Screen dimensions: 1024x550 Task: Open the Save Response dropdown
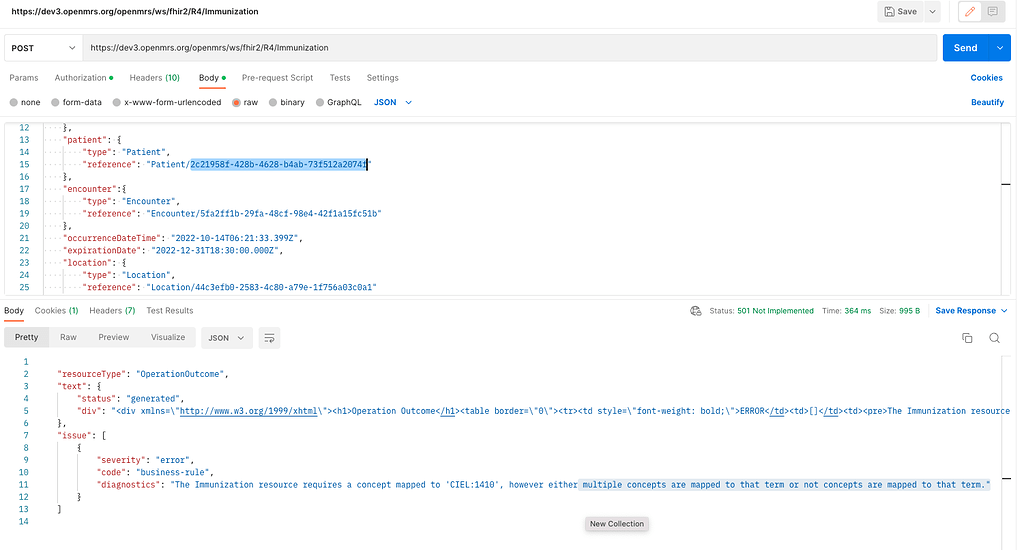[x=971, y=311]
